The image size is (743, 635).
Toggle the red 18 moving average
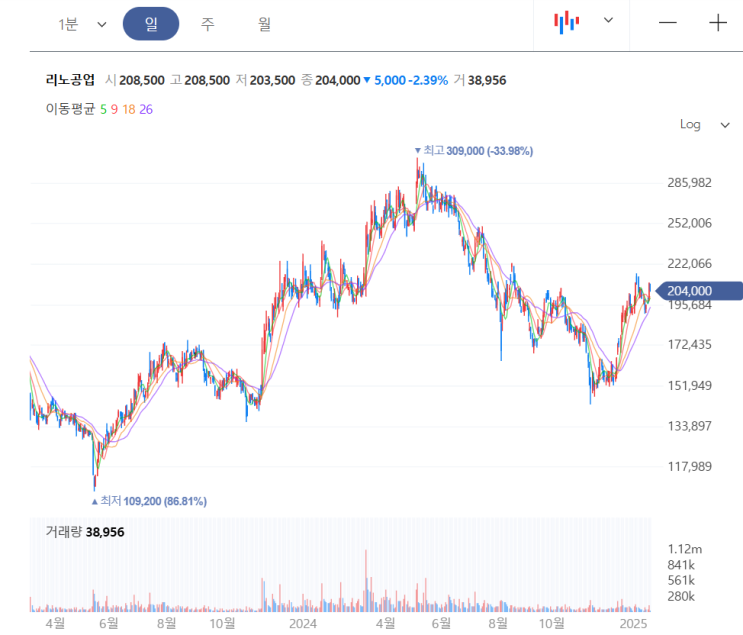coord(129,108)
